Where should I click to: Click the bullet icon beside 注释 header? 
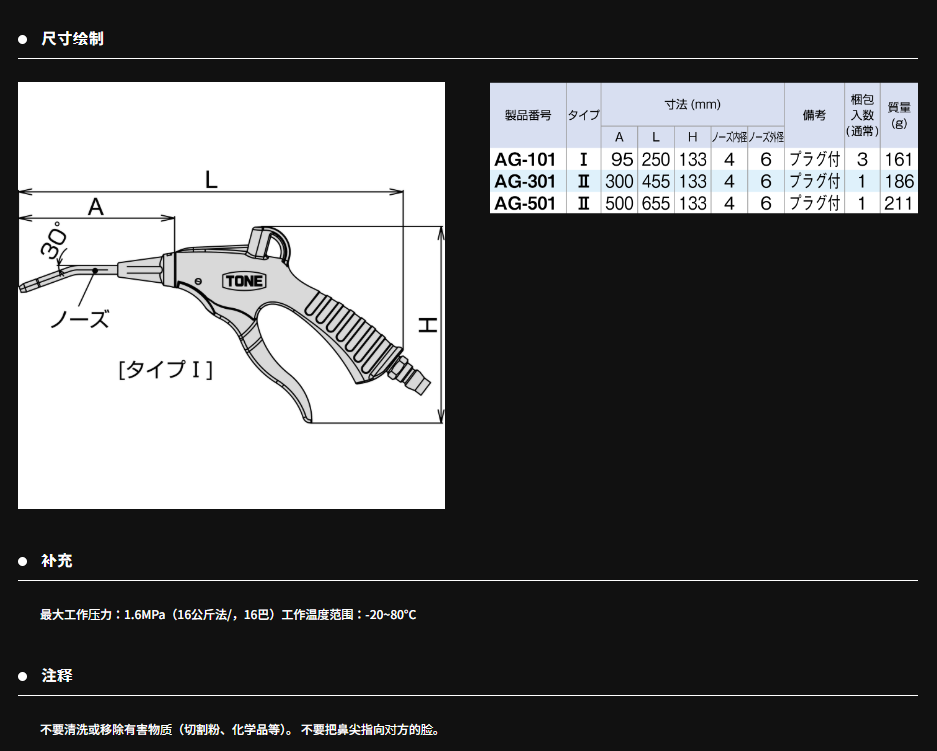[x=21, y=676]
